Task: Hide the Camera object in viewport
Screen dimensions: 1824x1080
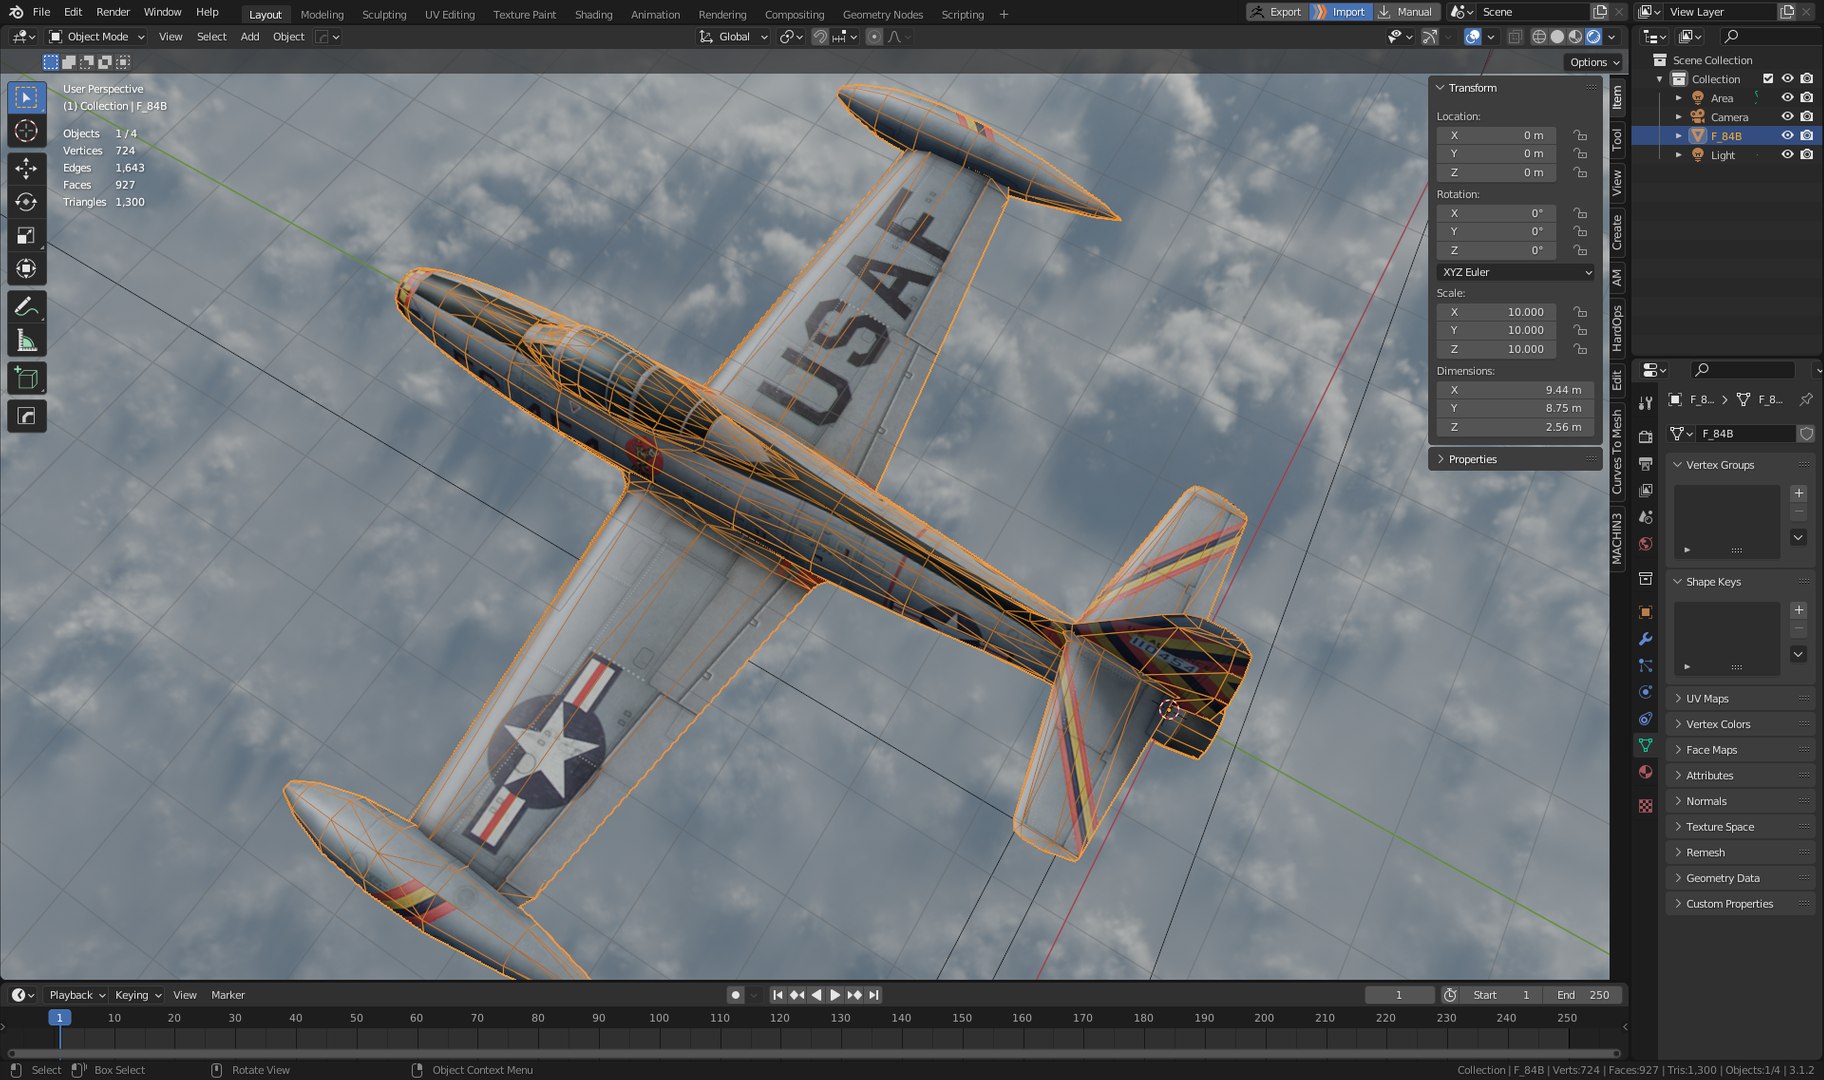Action: click(x=1787, y=117)
